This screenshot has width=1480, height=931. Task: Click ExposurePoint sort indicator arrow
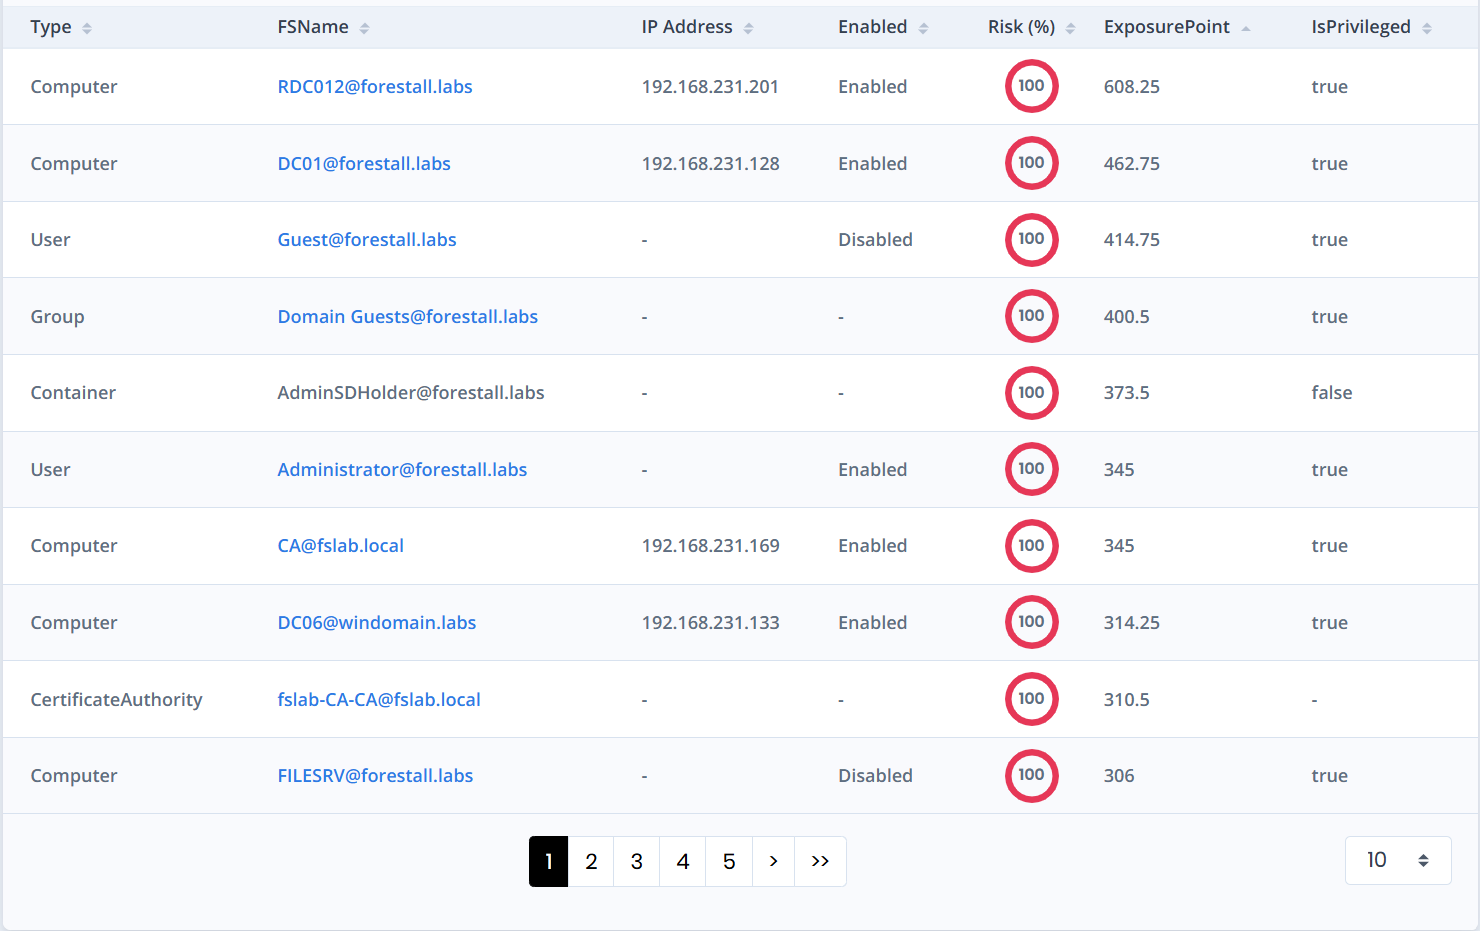pos(1245,28)
